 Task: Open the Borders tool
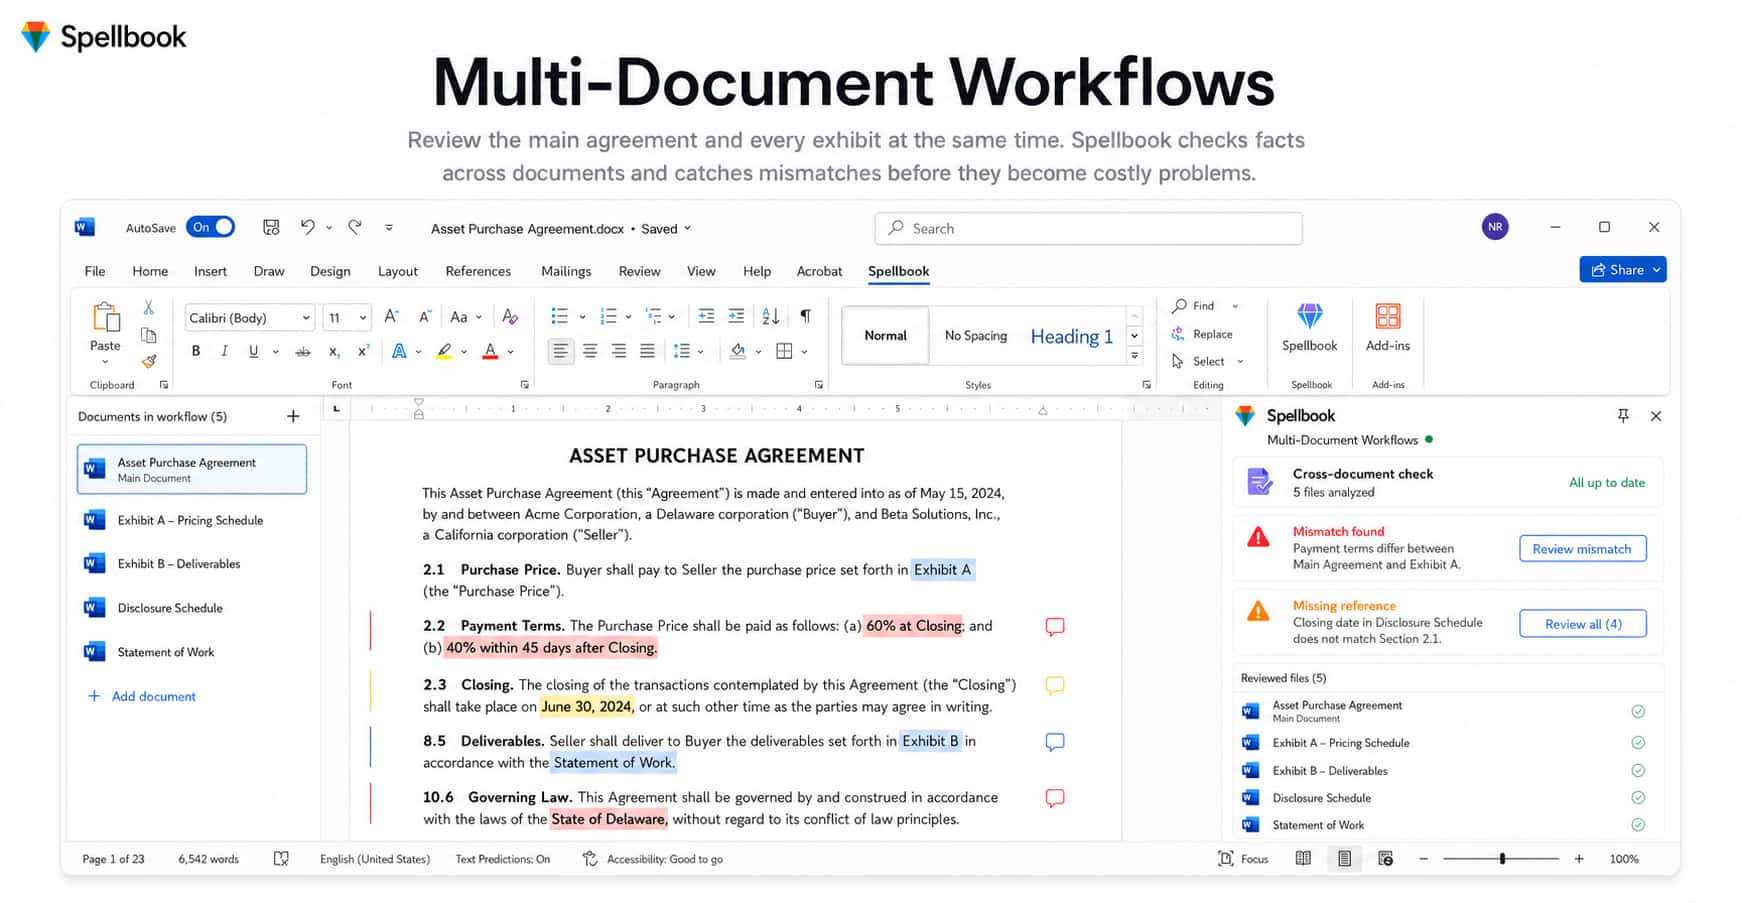[x=784, y=351]
